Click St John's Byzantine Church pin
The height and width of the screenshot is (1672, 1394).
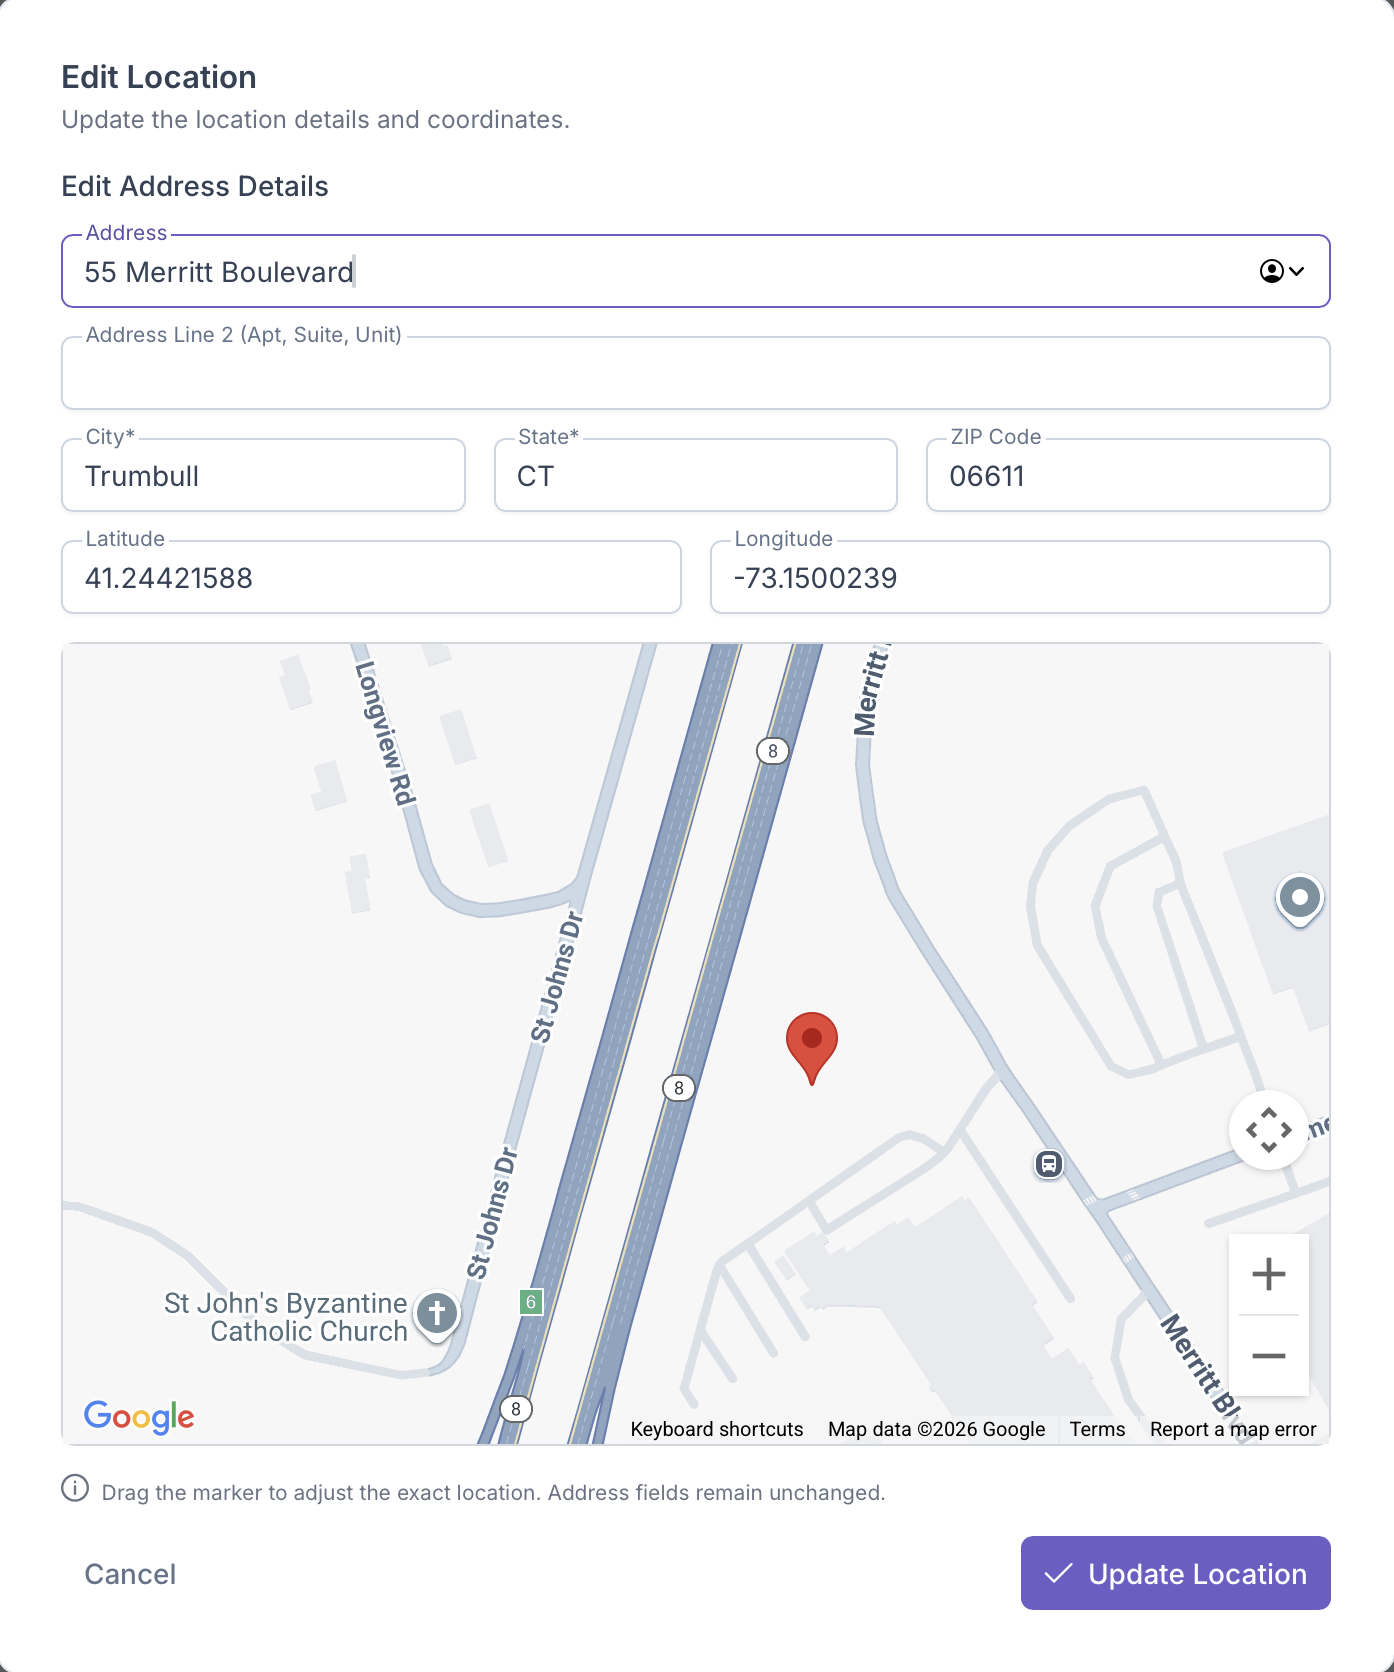tap(437, 1313)
